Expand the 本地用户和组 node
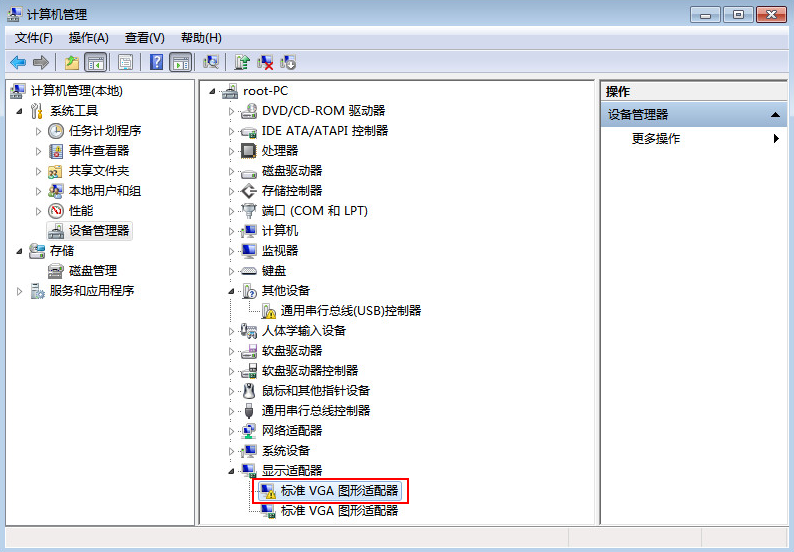Viewport: 794px width, 552px height. tap(38, 191)
